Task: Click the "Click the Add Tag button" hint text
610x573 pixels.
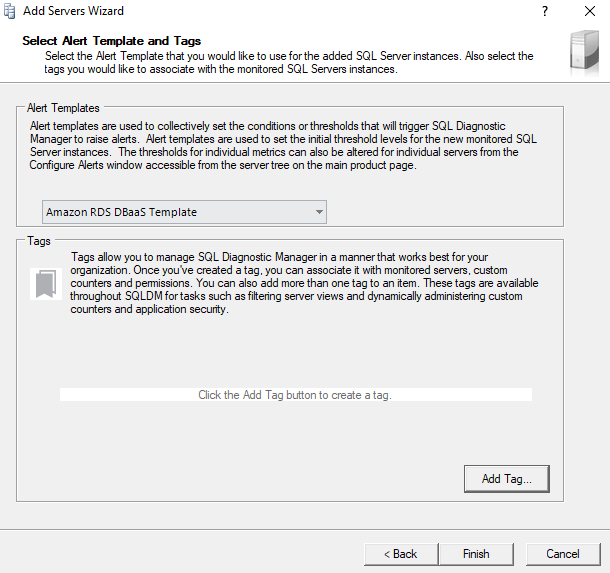Action: click(x=295, y=395)
